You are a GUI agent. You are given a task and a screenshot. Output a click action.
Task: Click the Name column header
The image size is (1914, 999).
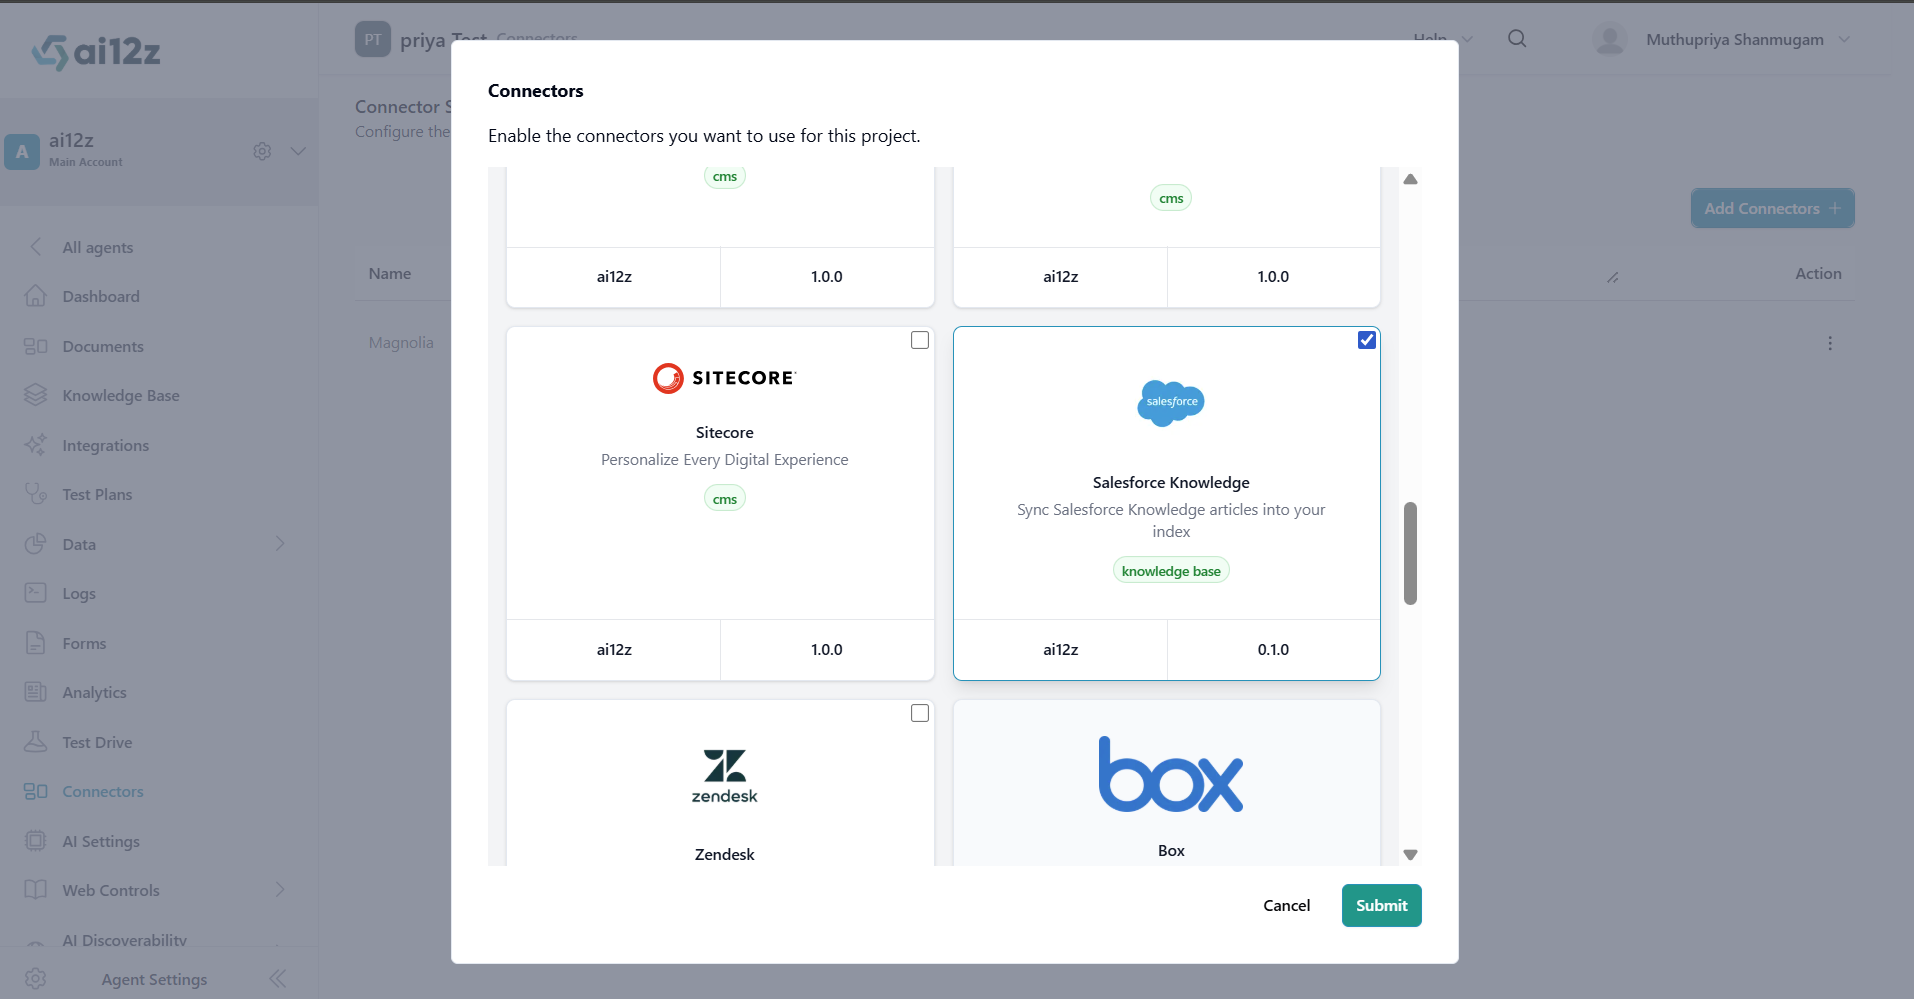point(390,273)
